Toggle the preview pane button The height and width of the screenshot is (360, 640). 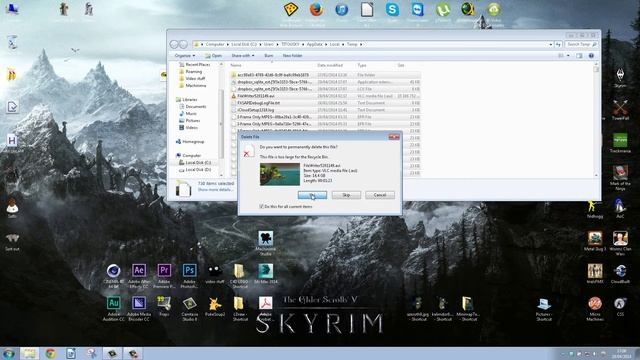point(579,56)
